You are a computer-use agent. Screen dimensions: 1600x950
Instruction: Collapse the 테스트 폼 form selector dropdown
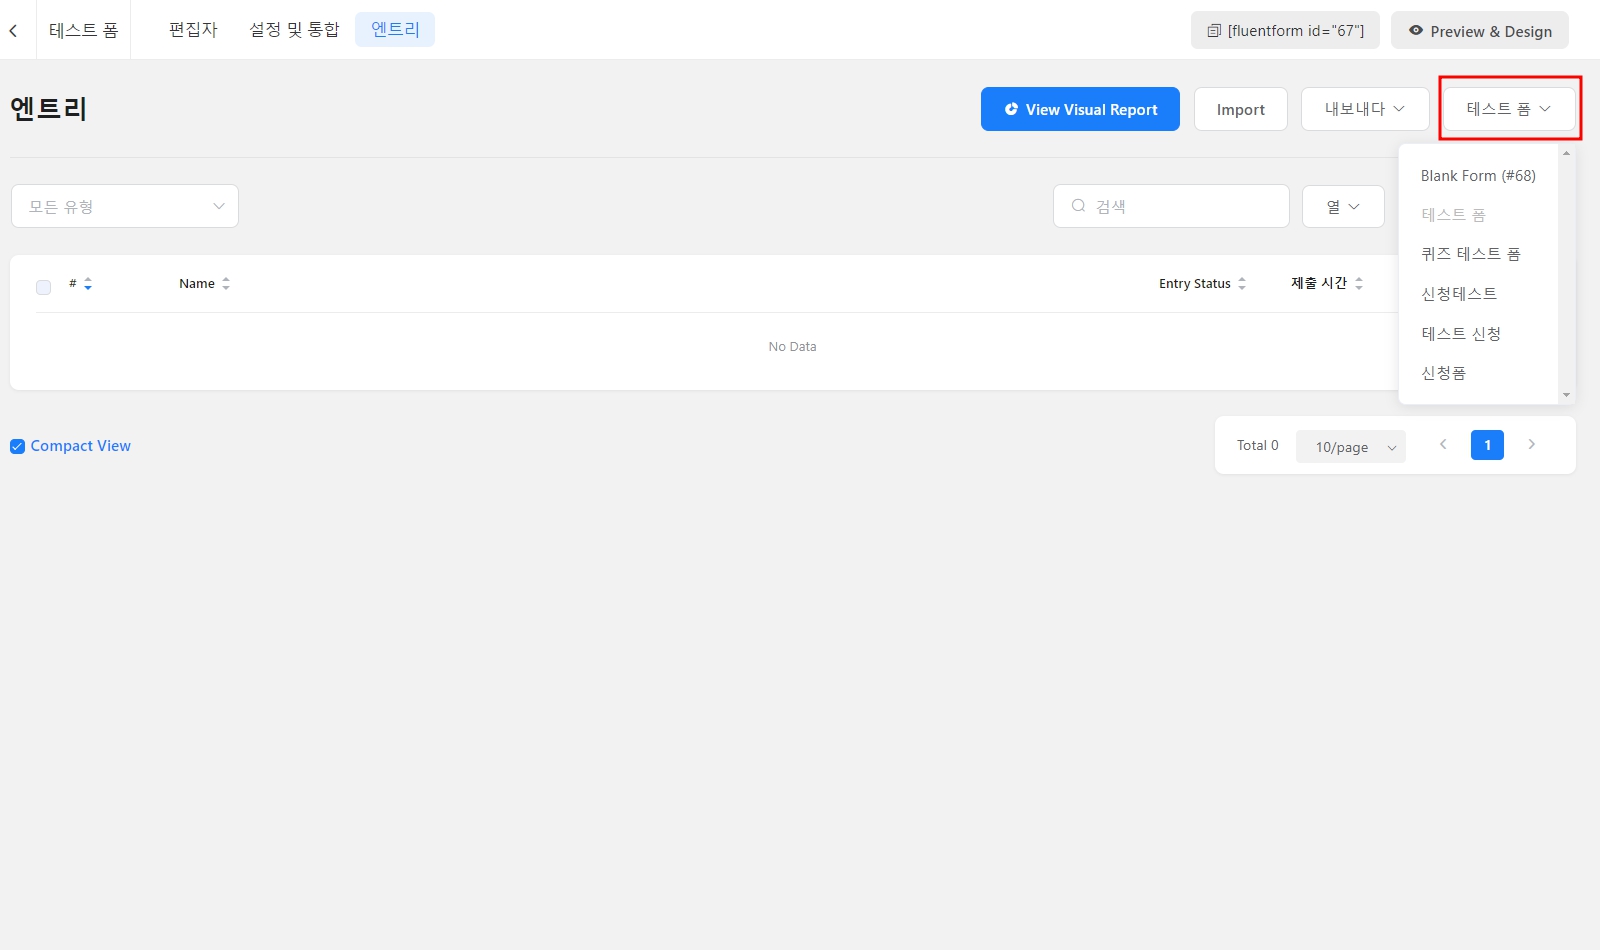pos(1509,109)
